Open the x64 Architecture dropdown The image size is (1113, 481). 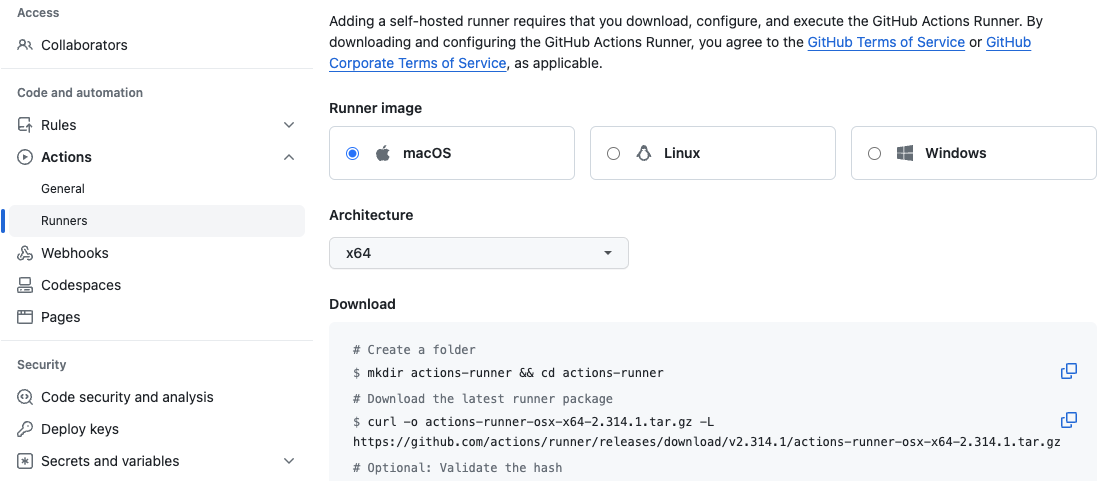(479, 253)
